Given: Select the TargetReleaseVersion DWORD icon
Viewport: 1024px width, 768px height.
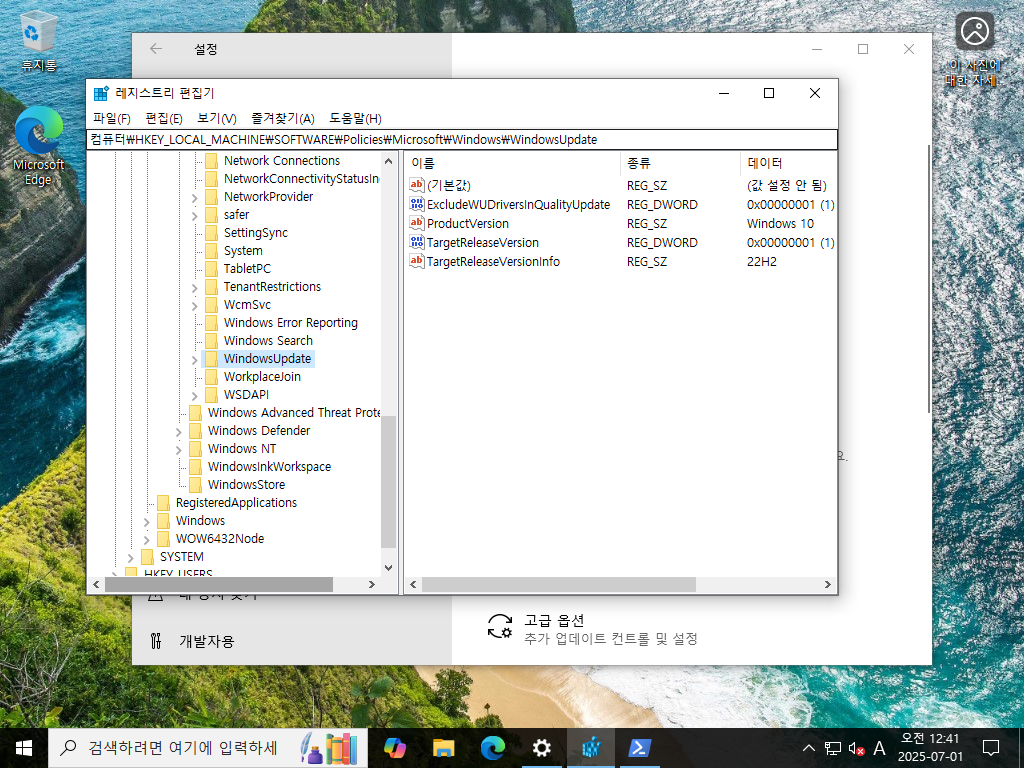Looking at the screenshot, I should [417, 242].
